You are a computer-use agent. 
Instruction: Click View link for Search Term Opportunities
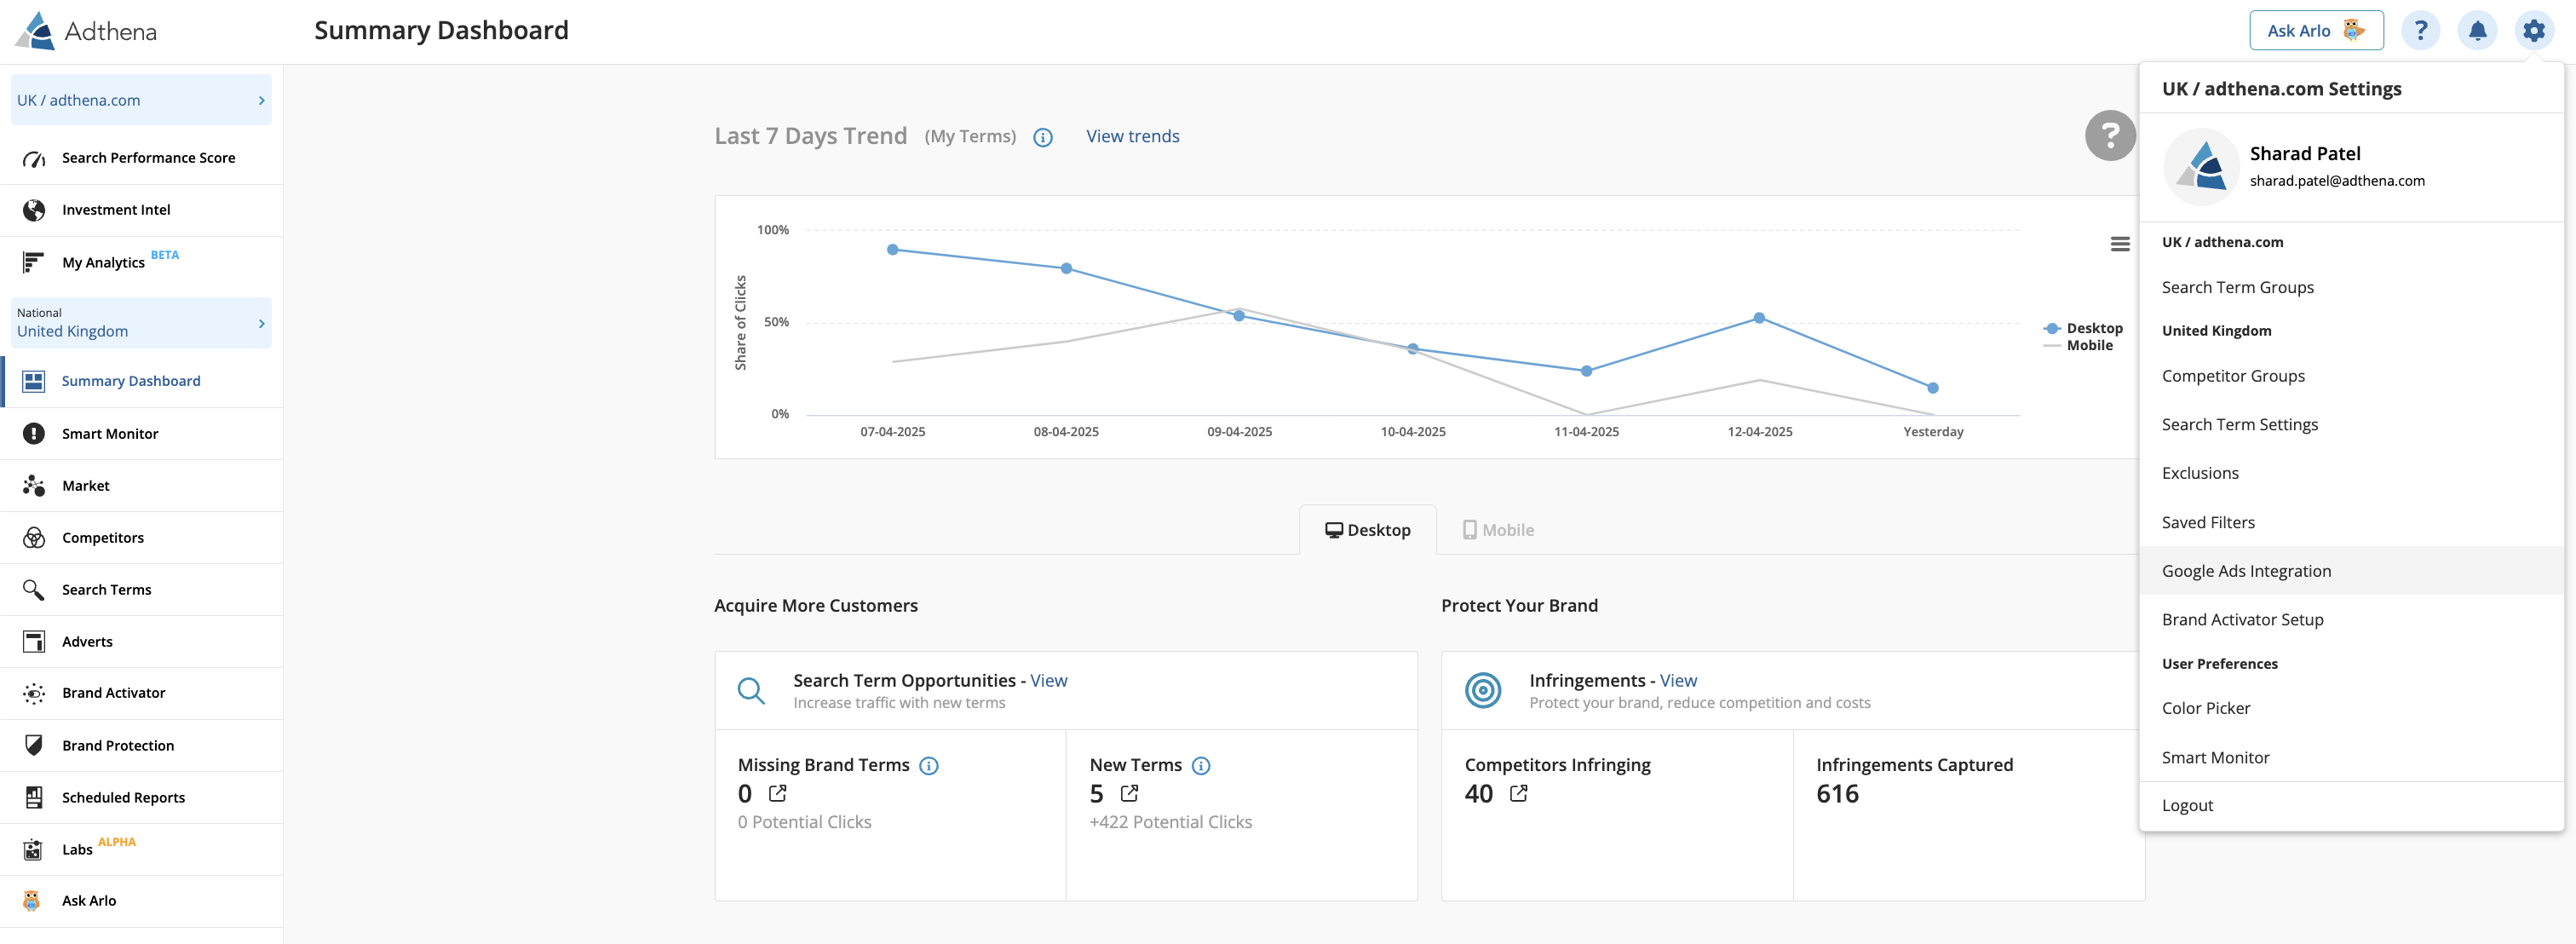[x=1048, y=681]
